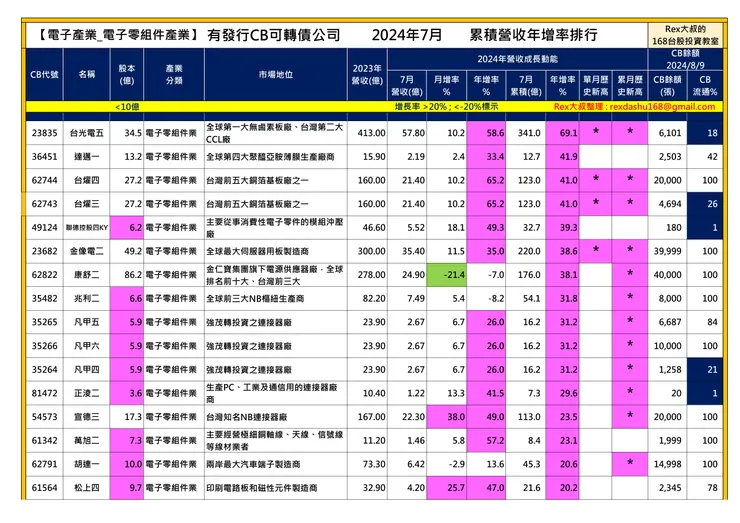Click the rexdashu168@gmail.com email text
Viewport: 740px width, 523px height.
(662, 107)
